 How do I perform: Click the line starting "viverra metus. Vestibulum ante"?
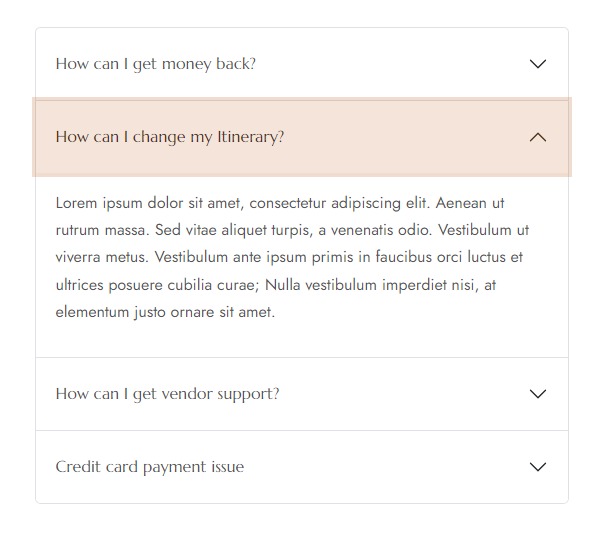pyautogui.click(x=289, y=257)
